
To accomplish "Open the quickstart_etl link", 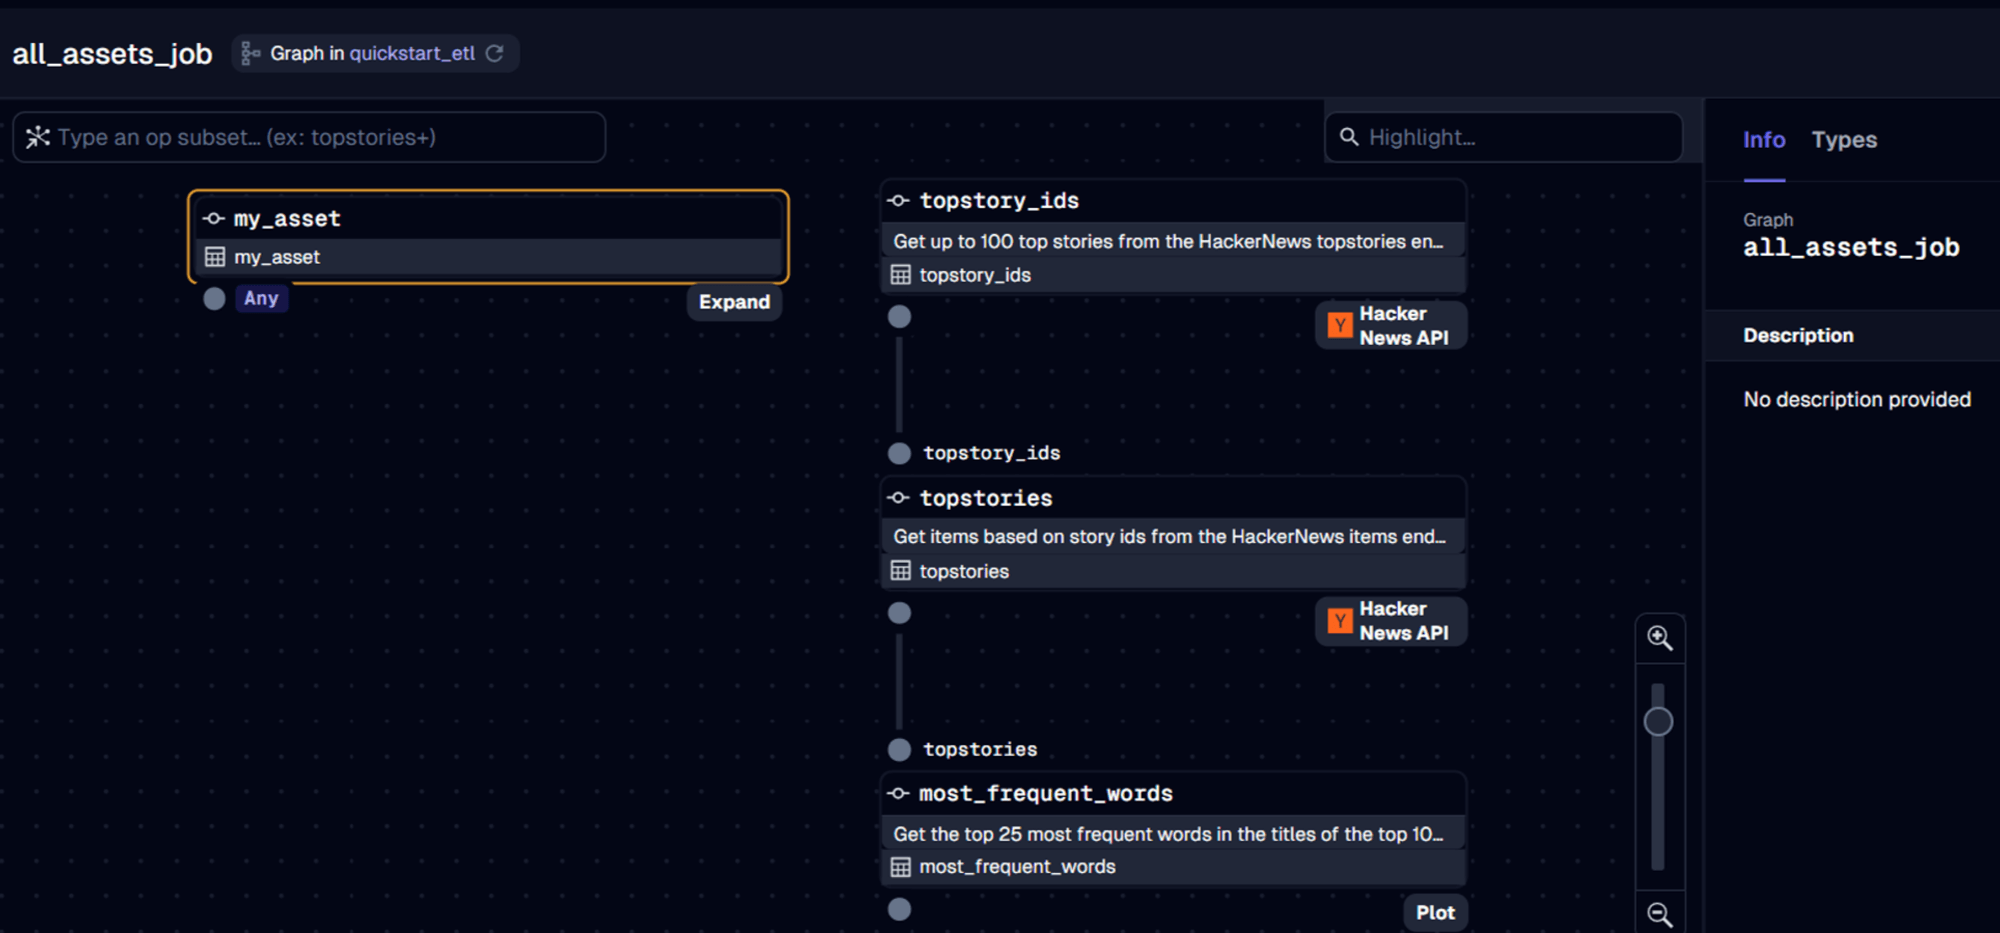I will coord(412,54).
